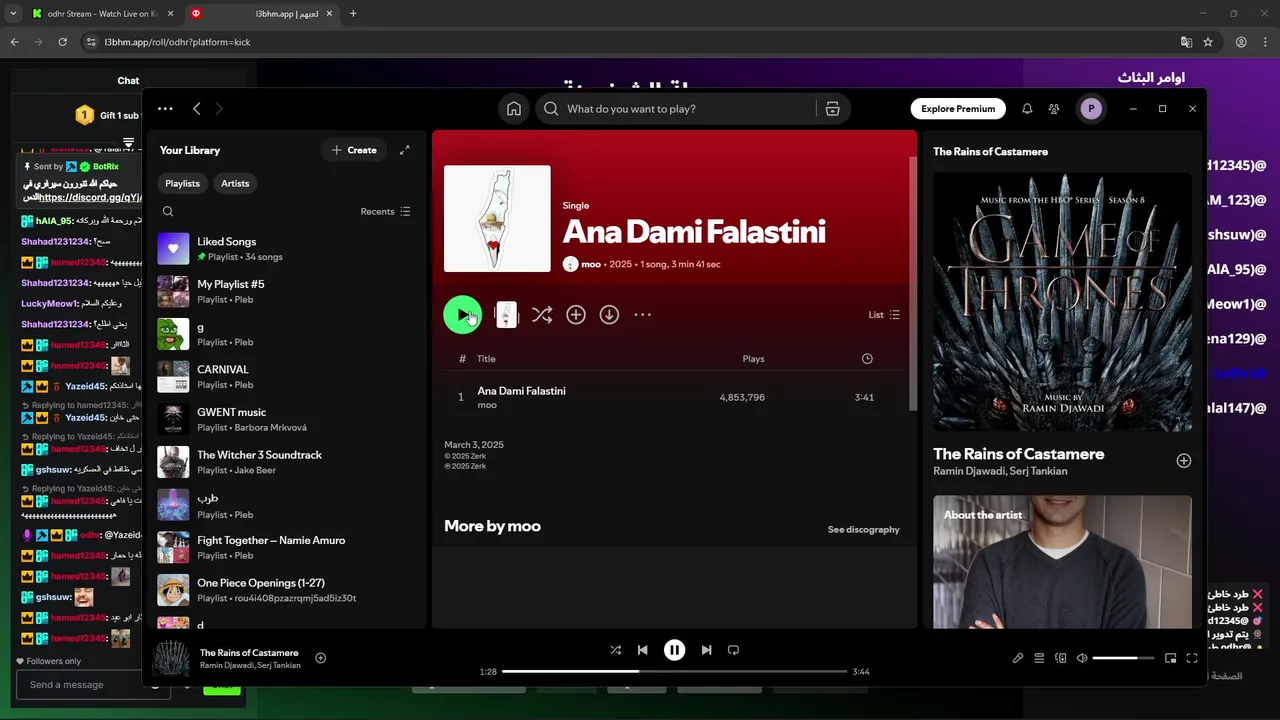Screen dimensions: 1280x720
Task: Sort tracks by duration clock icon
Action: pos(867,359)
